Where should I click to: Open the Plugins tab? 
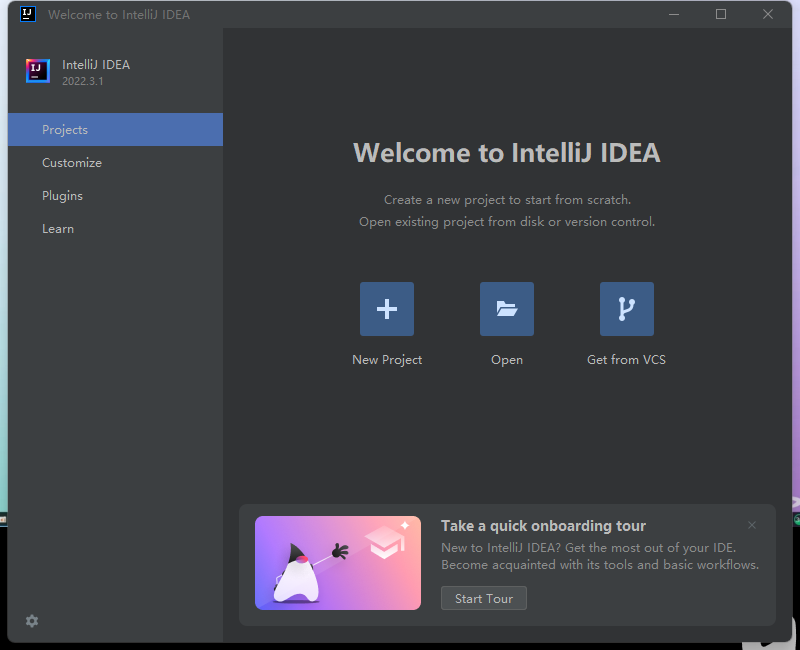(x=115, y=196)
